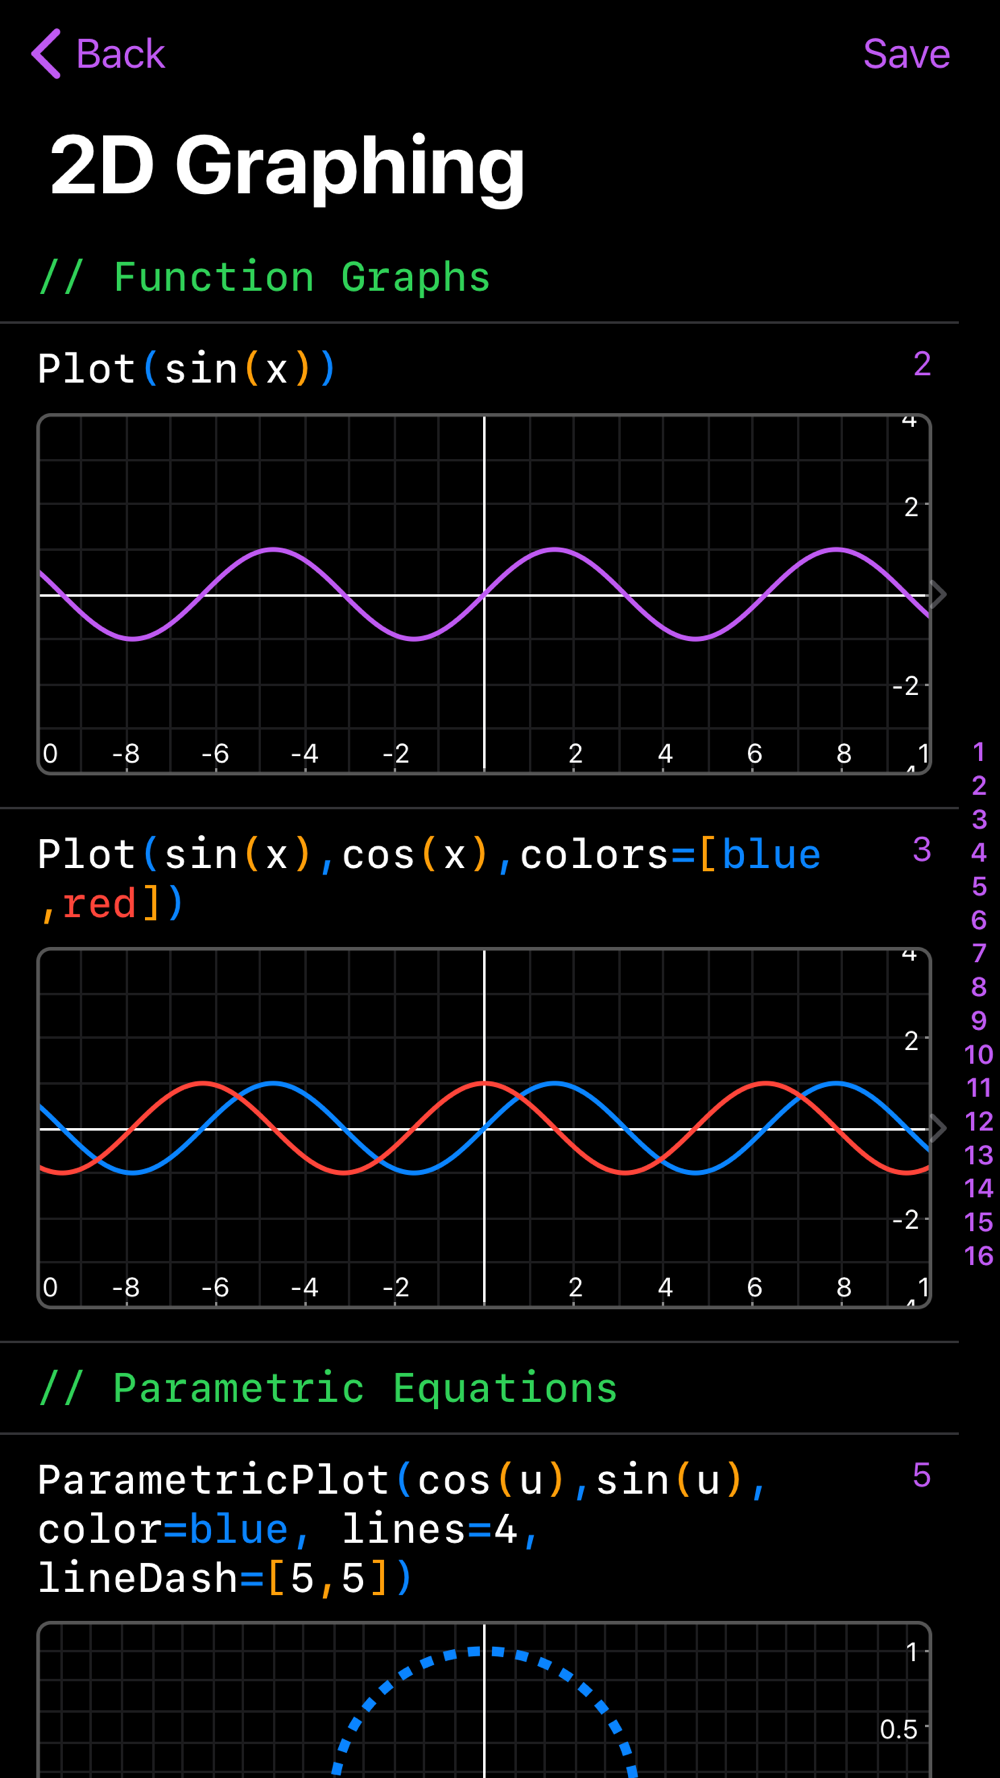The image size is (1000, 1778).
Task: Tap the blue and red graph
Action: (x=484, y=1128)
